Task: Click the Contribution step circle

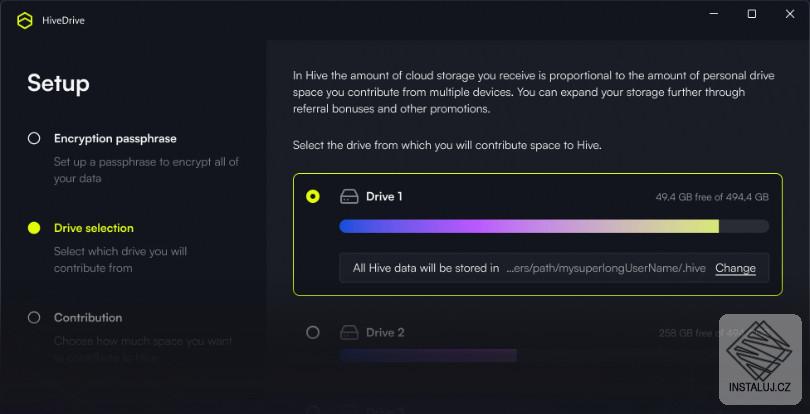Action: [x=34, y=317]
